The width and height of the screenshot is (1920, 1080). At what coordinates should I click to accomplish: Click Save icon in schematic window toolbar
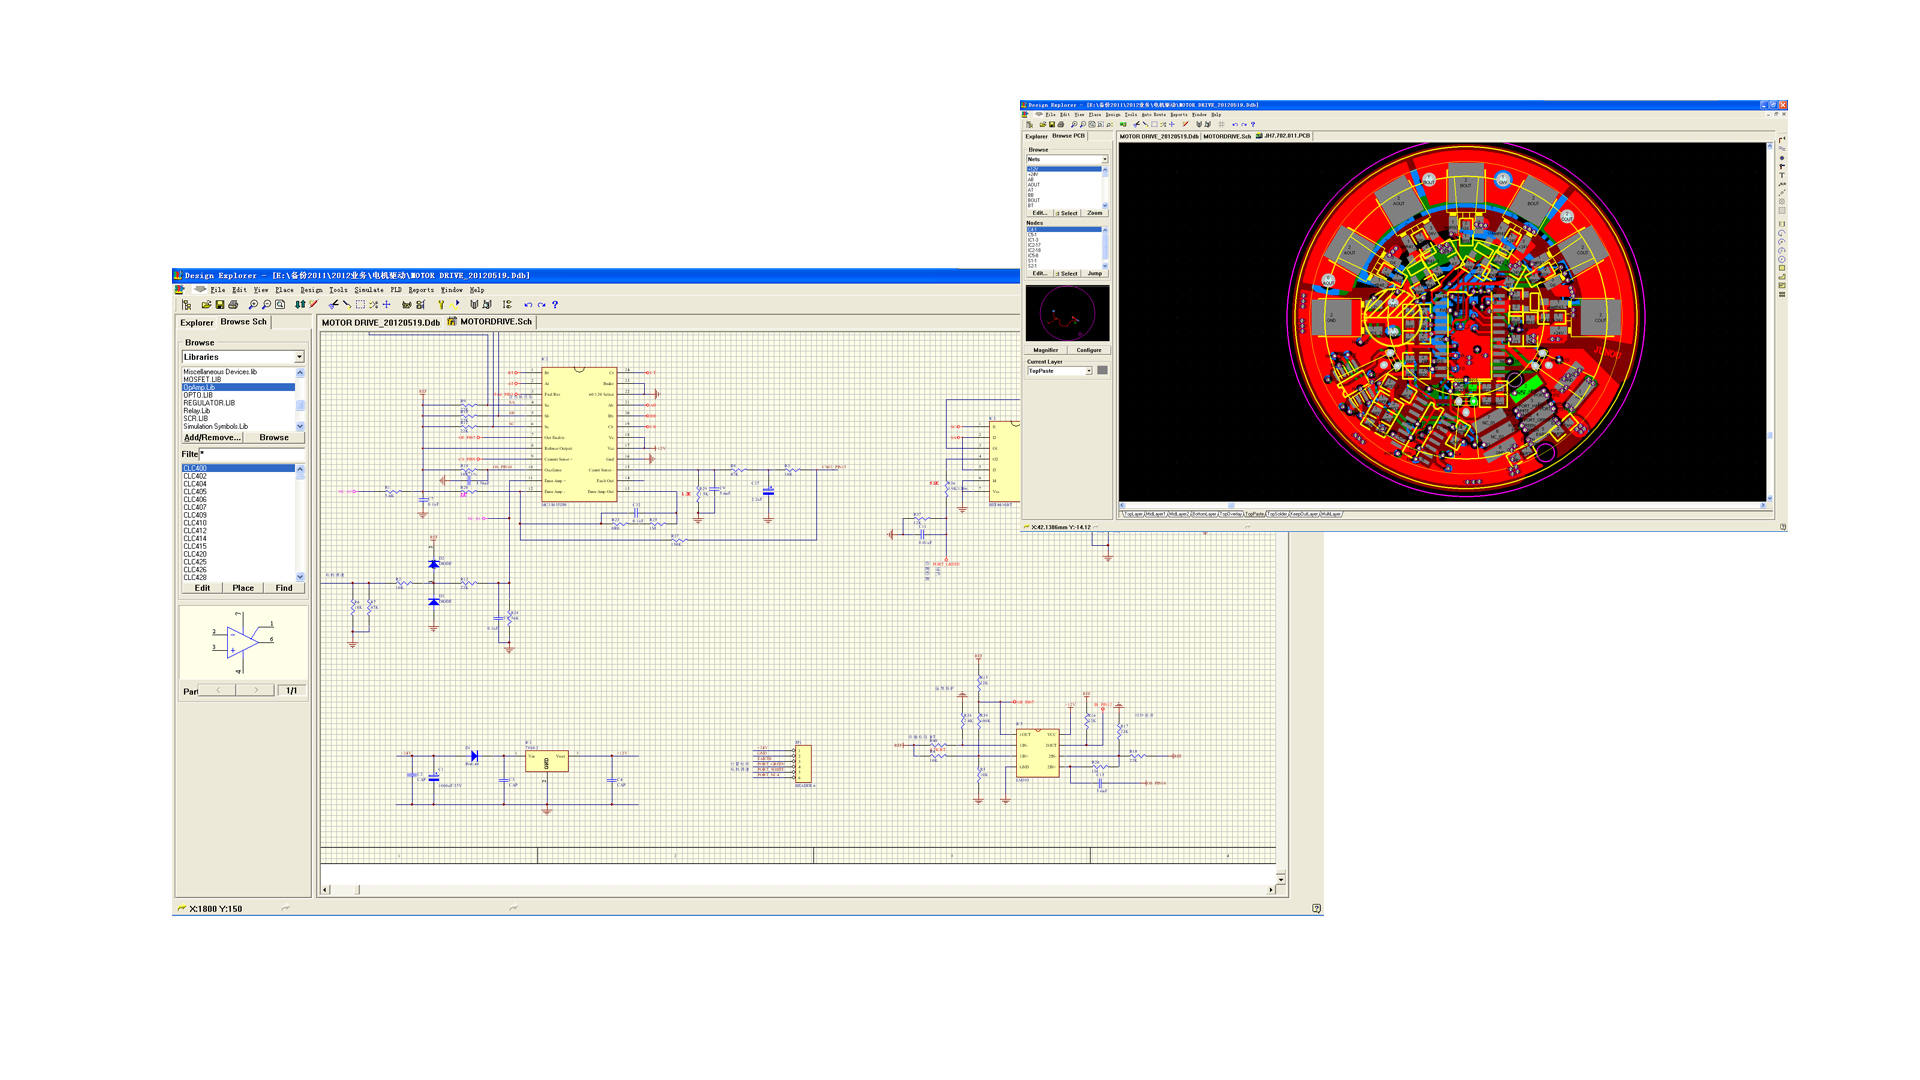coord(220,305)
